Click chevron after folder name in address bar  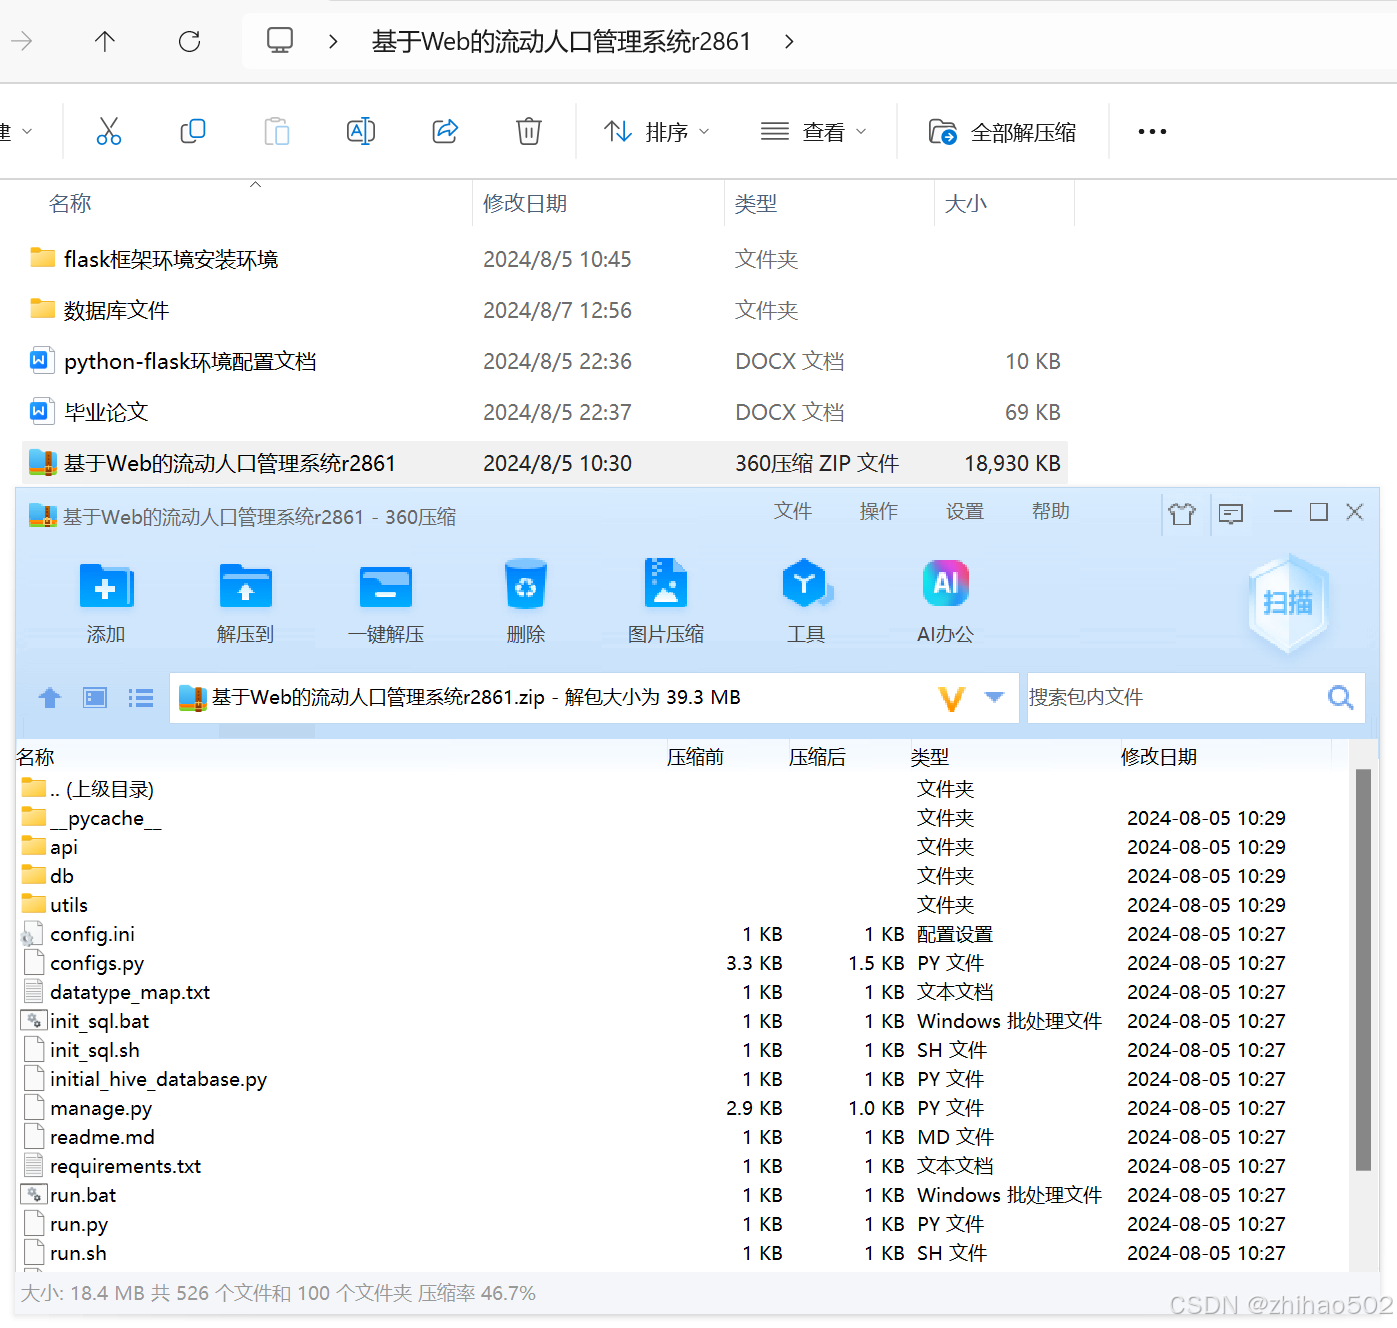(789, 41)
